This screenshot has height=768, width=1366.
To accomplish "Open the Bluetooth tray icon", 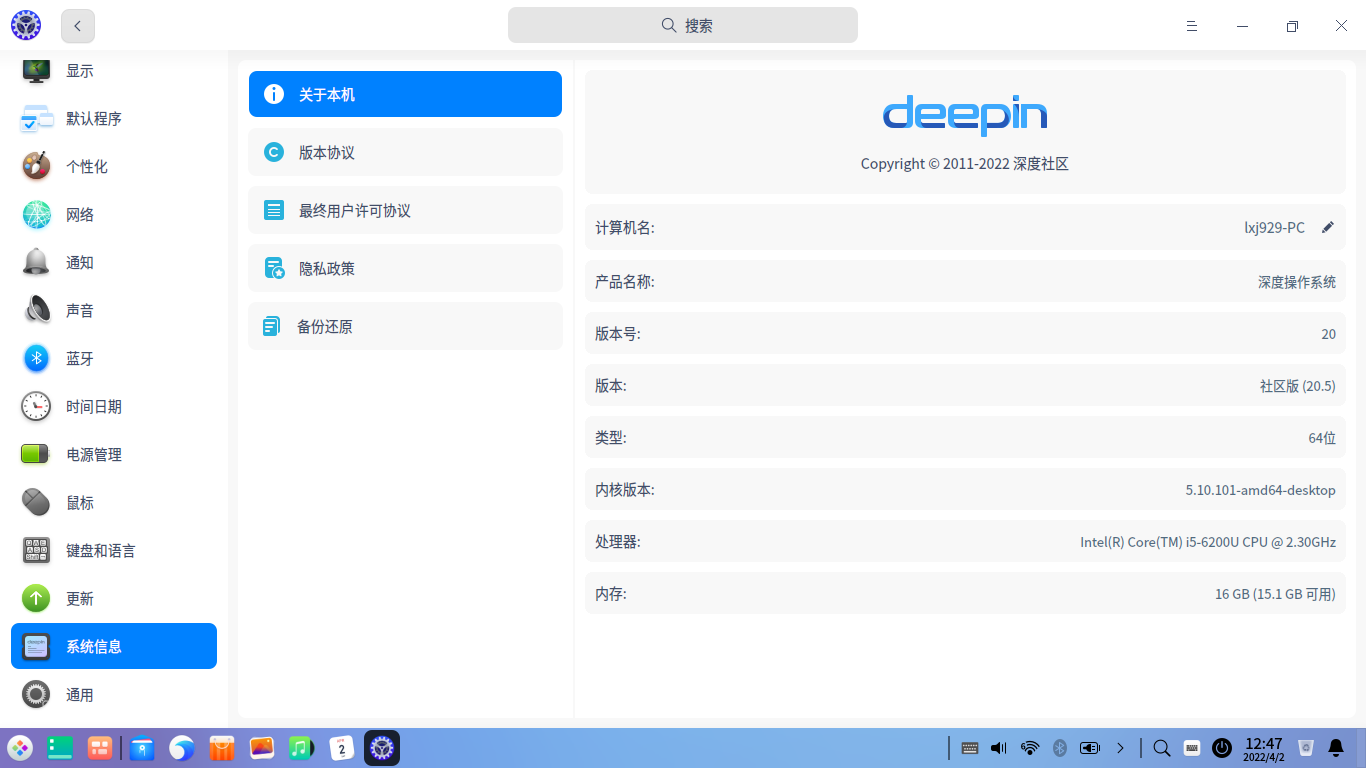I will pyautogui.click(x=1060, y=747).
